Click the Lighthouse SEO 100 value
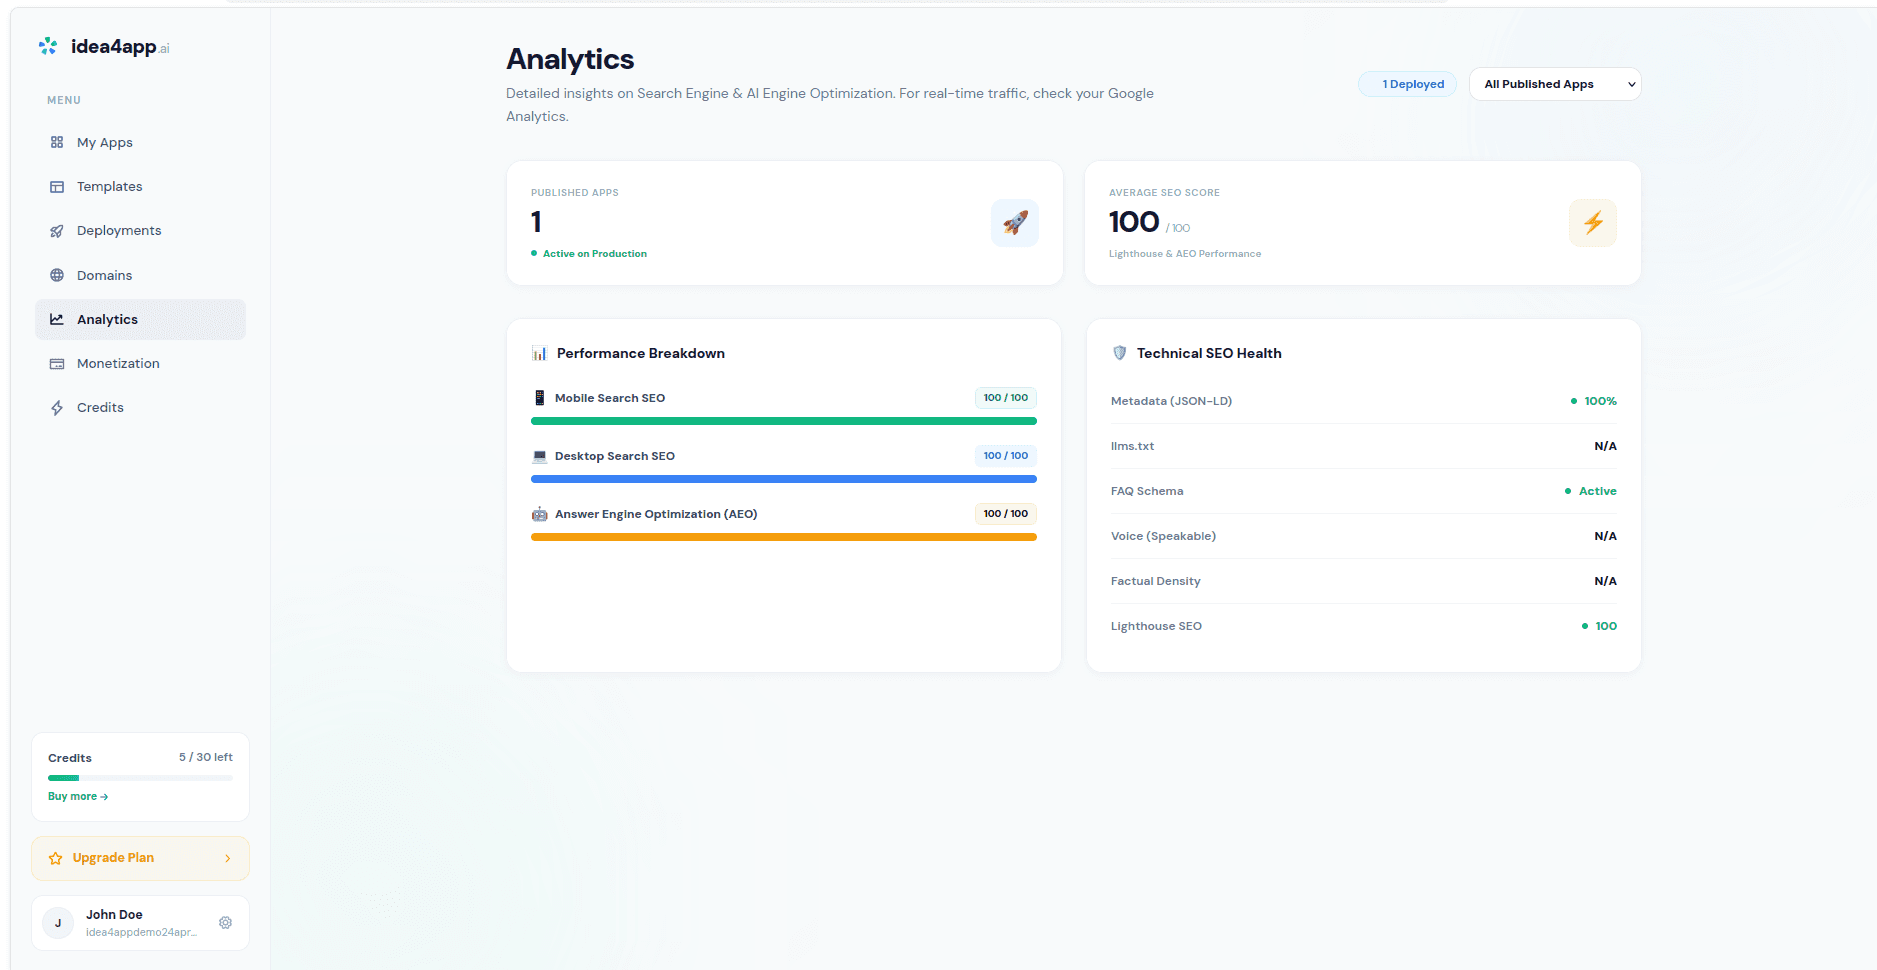Viewport: 1877px width, 970px height. [1606, 626]
